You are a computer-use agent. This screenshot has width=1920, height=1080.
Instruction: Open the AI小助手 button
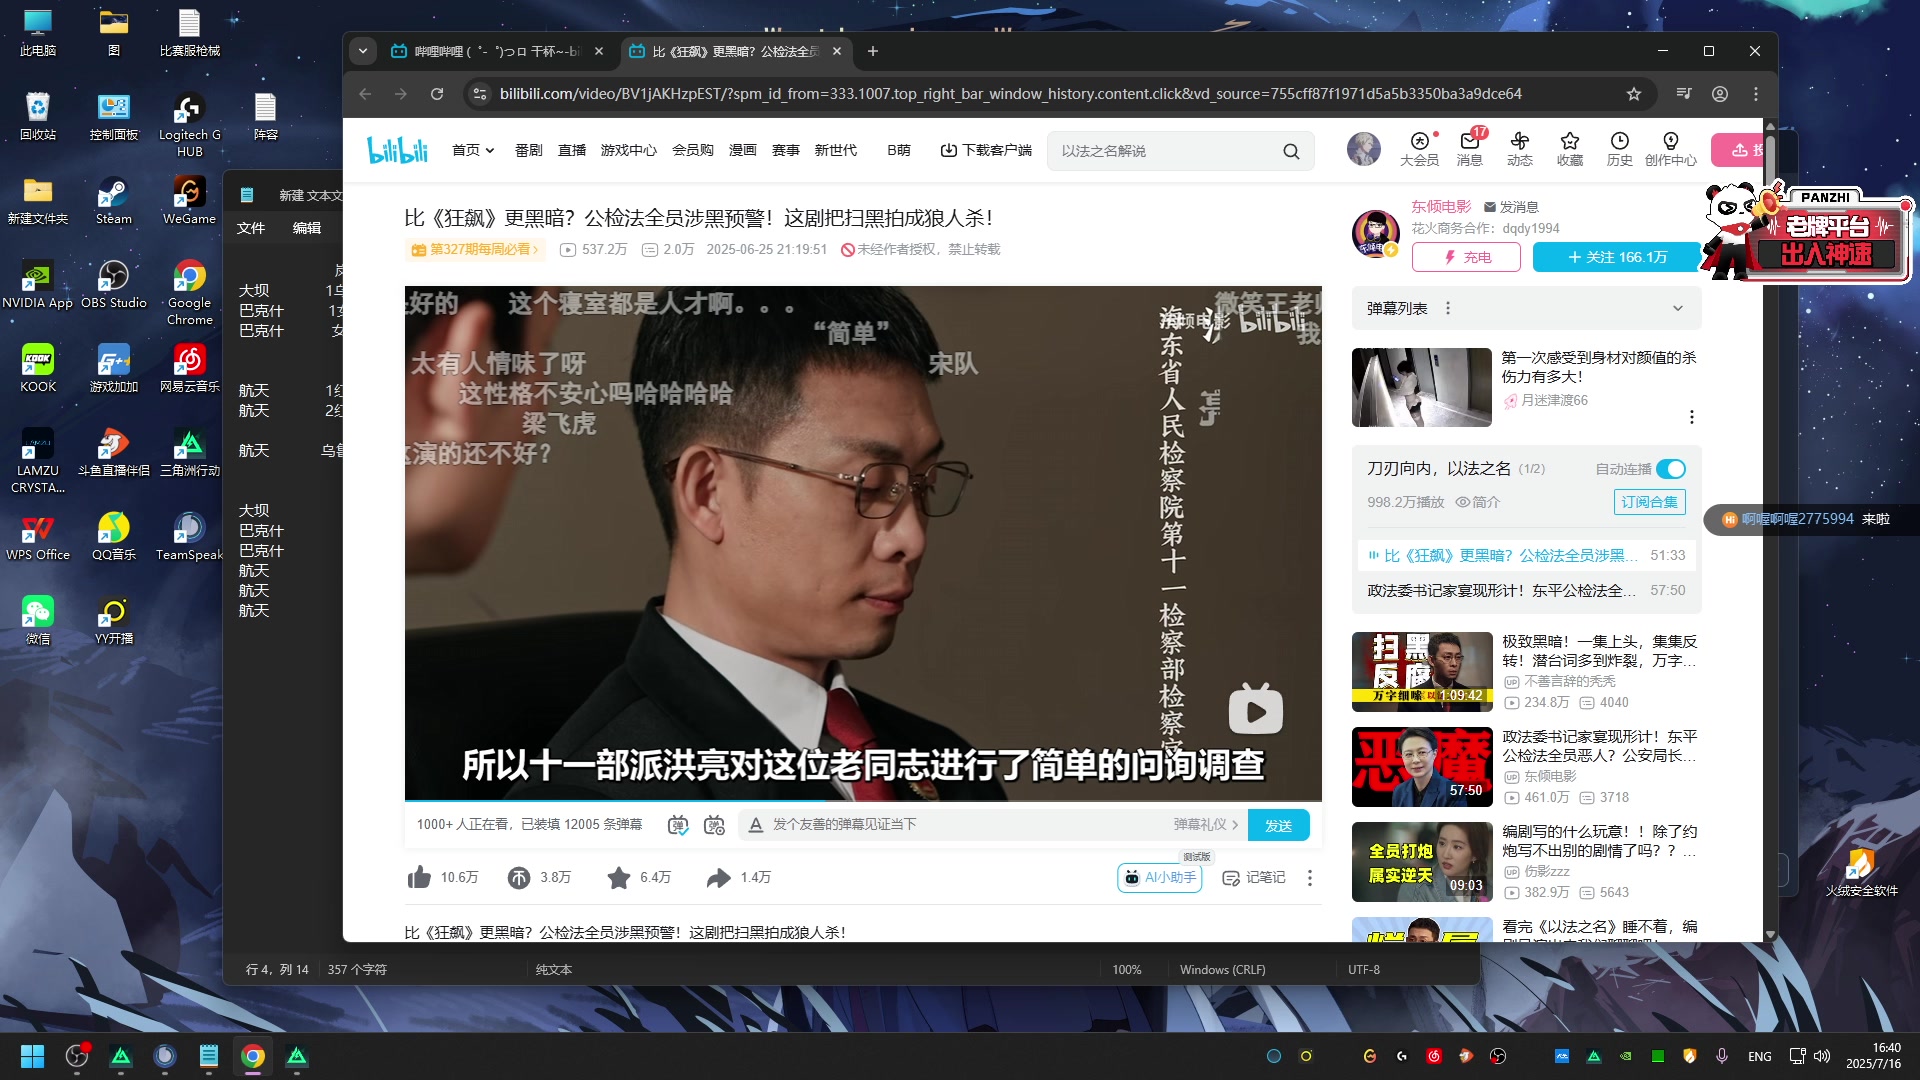[x=1159, y=877]
